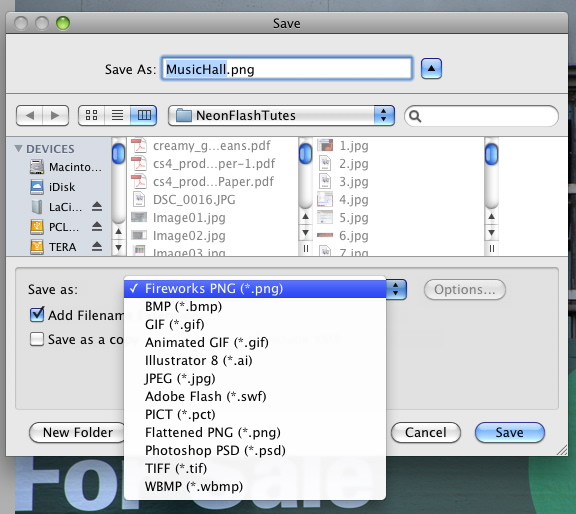
Task: Choose Flattened PNG (*.png) format
Action: point(255,432)
